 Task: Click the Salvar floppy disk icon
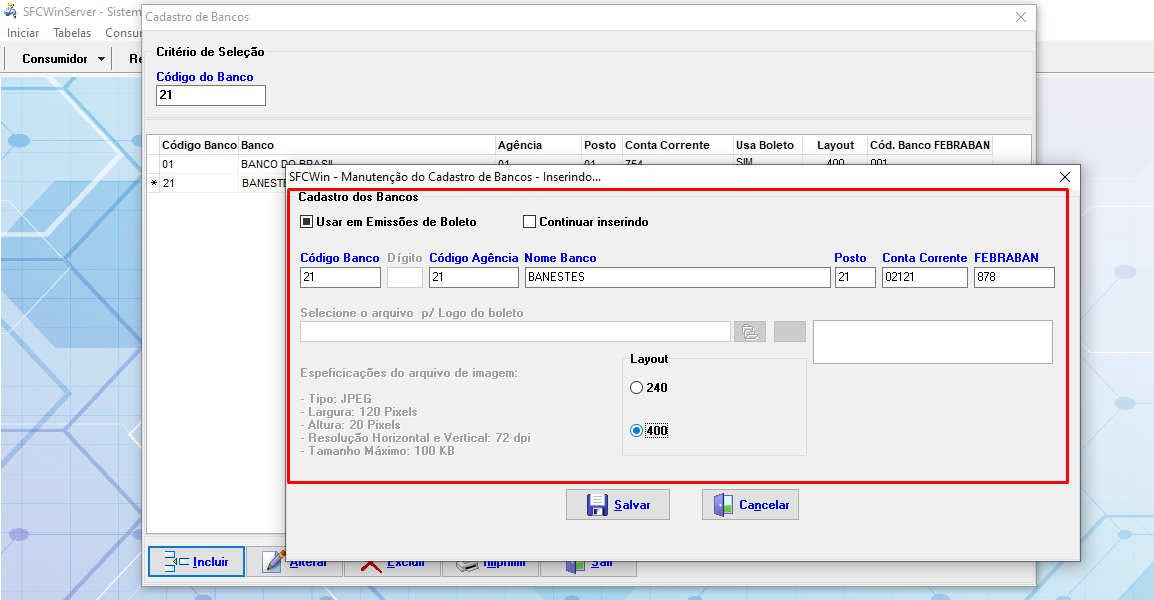(x=596, y=505)
